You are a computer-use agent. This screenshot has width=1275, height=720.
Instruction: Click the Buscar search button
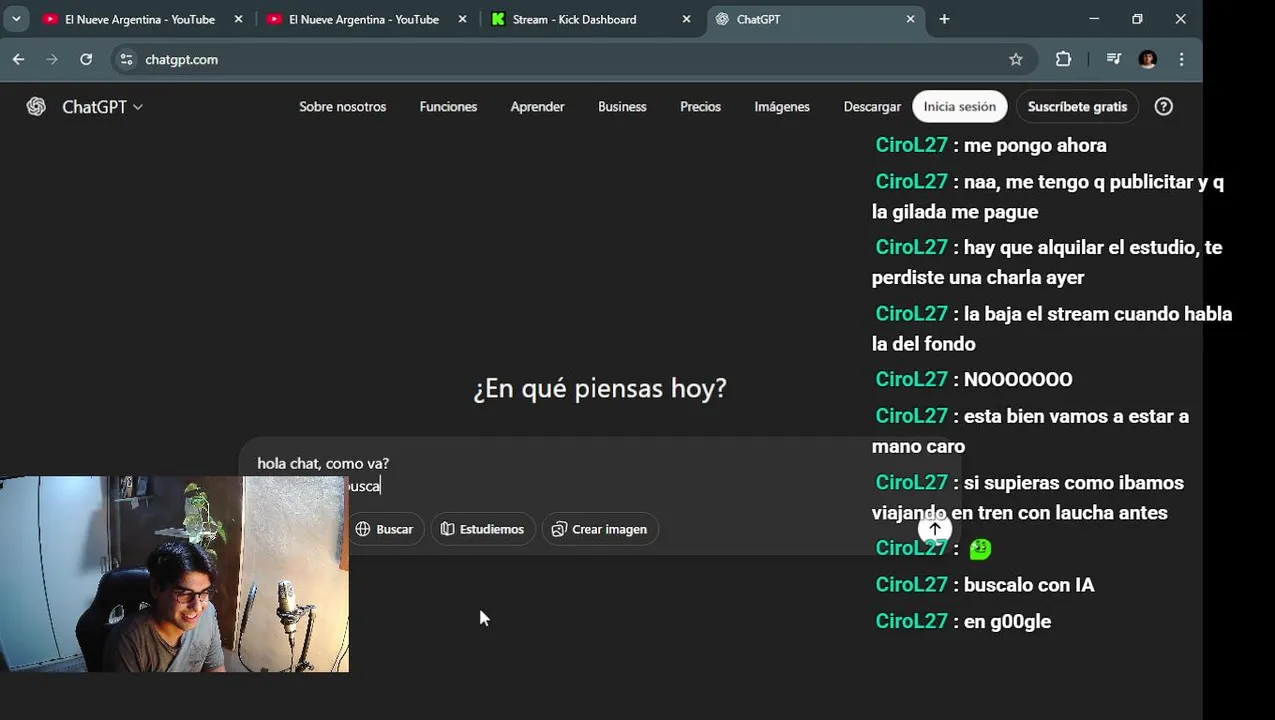click(386, 529)
